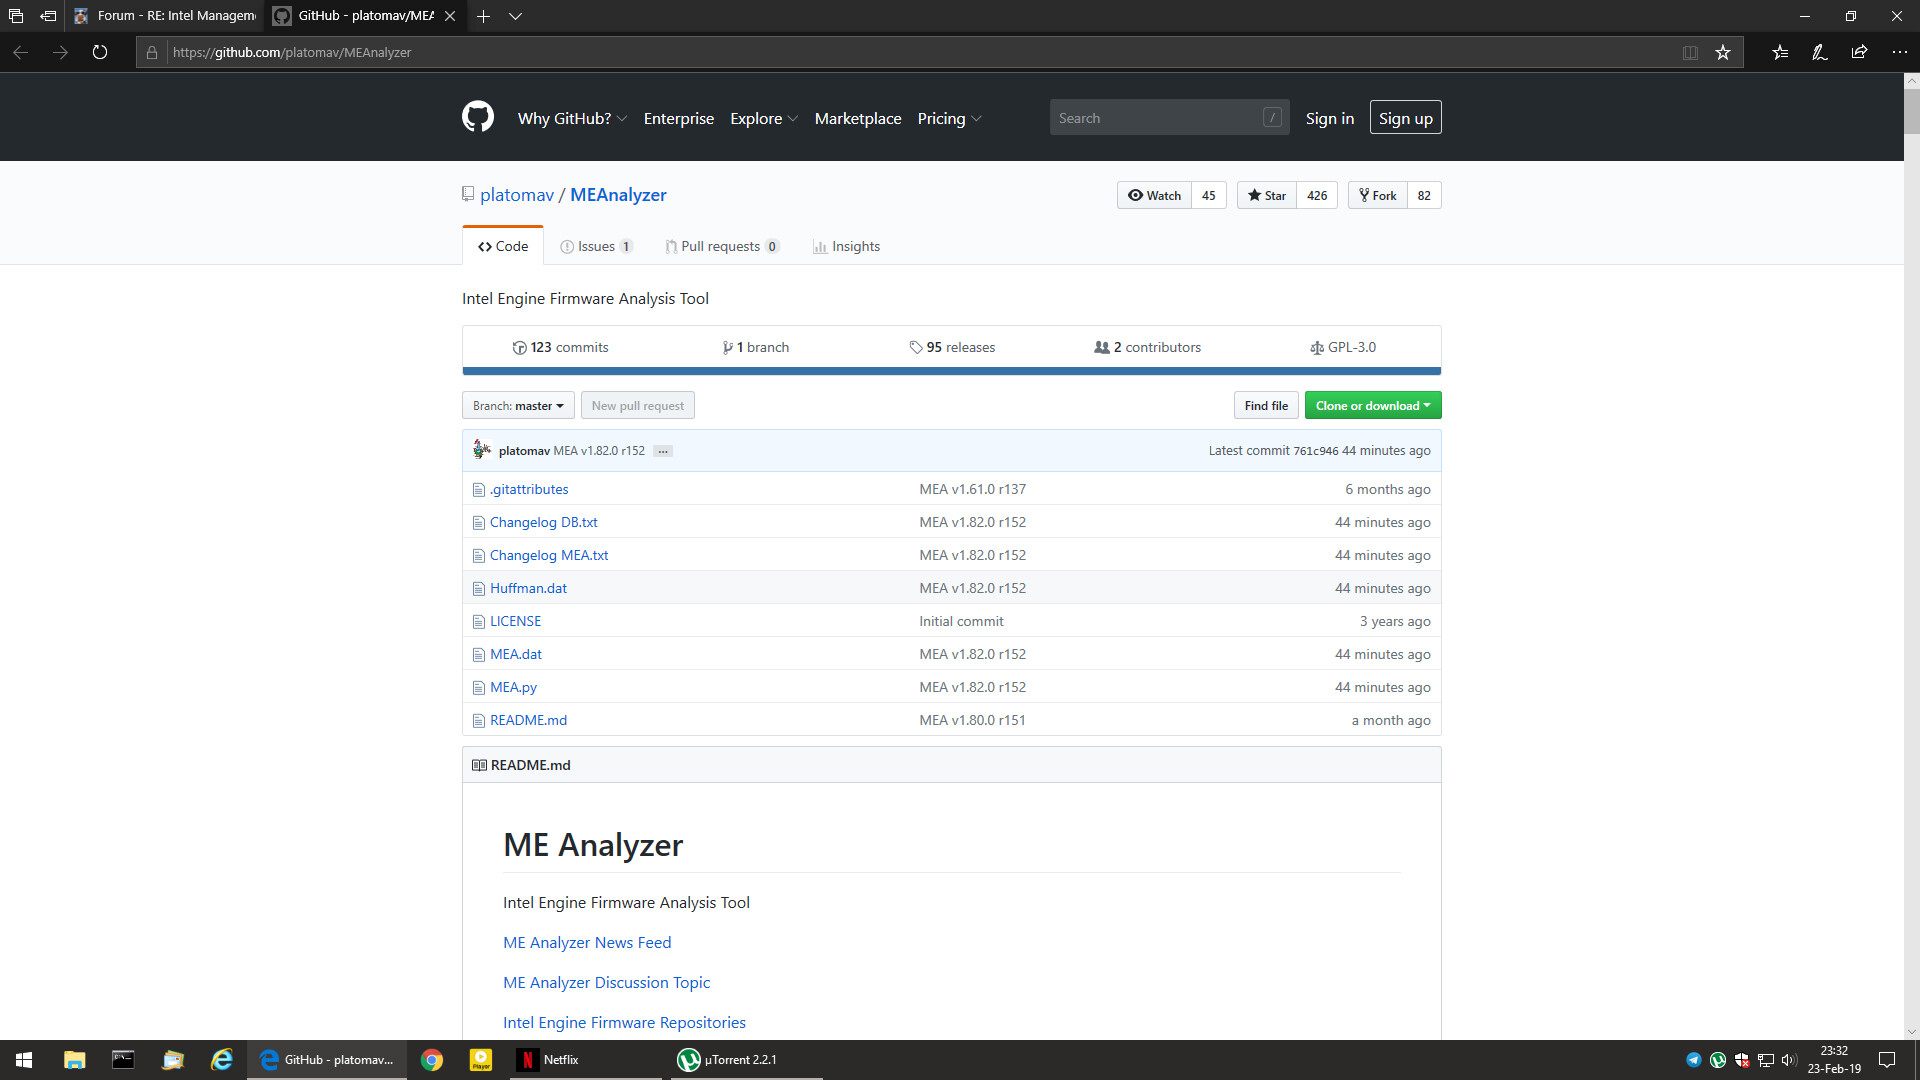Expand the Why GitHub? menu
Image resolution: width=1920 pixels, height=1080 pixels.
pos(572,118)
